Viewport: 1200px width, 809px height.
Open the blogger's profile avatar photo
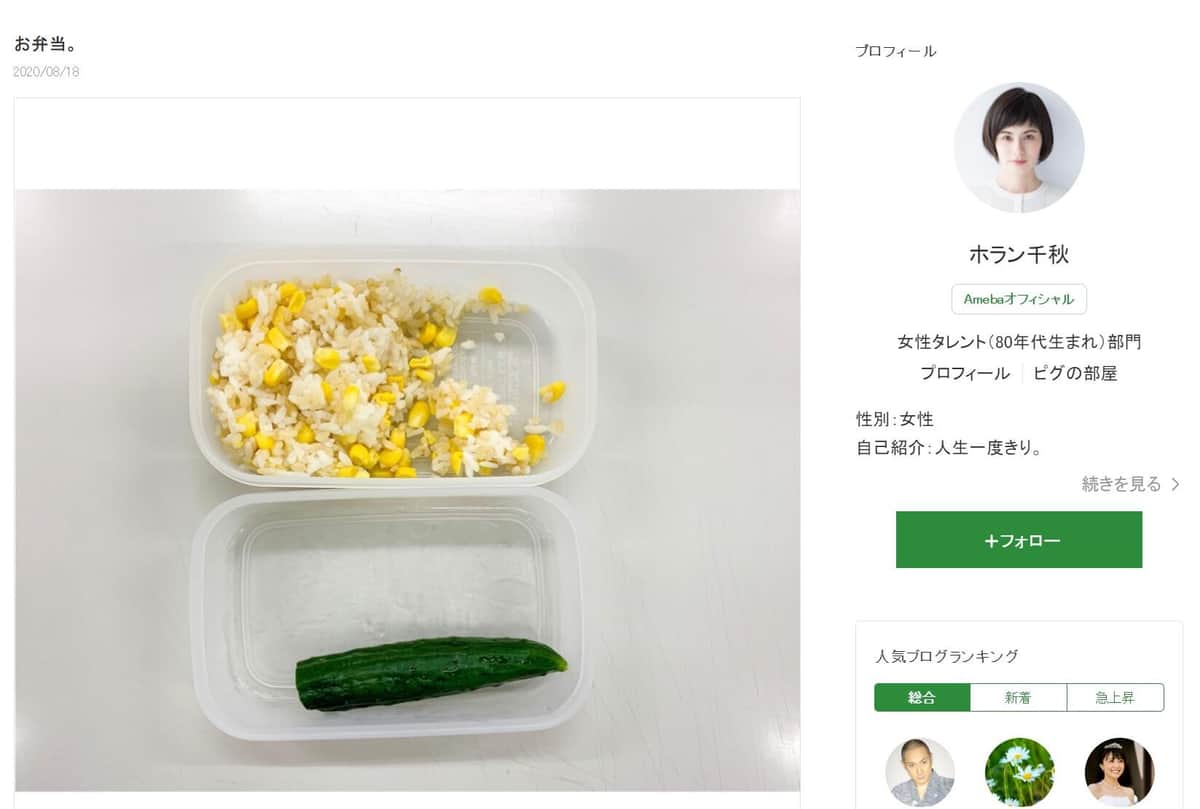coord(1019,146)
